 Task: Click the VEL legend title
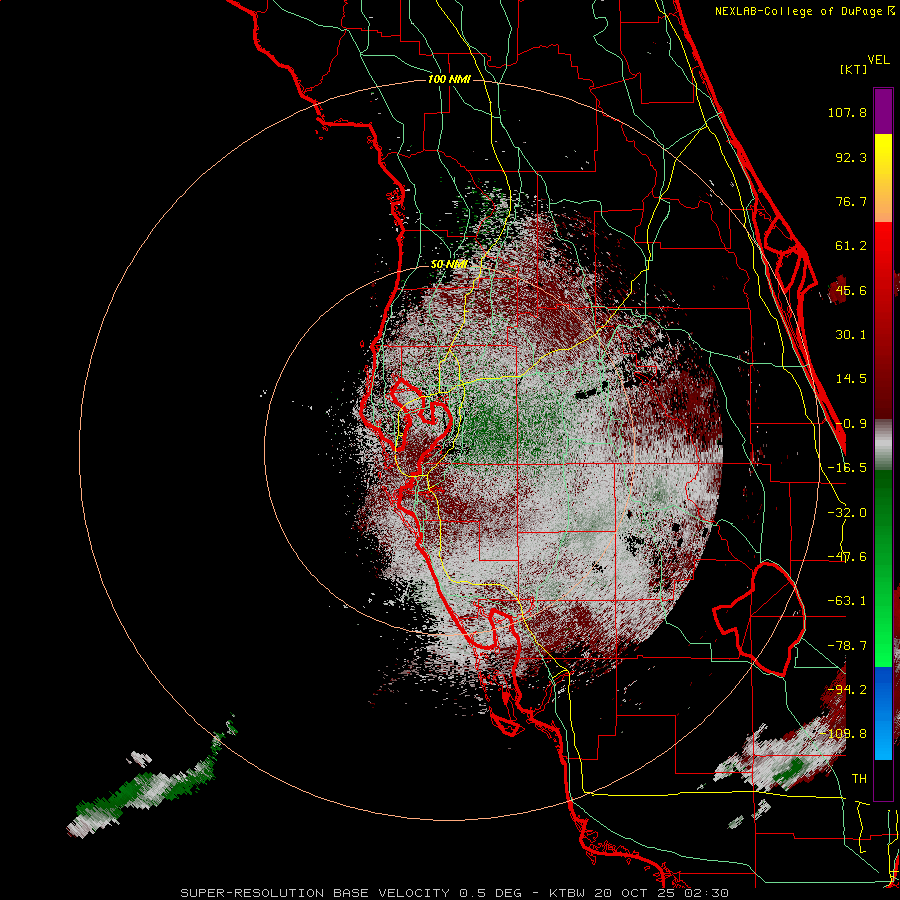(878, 60)
